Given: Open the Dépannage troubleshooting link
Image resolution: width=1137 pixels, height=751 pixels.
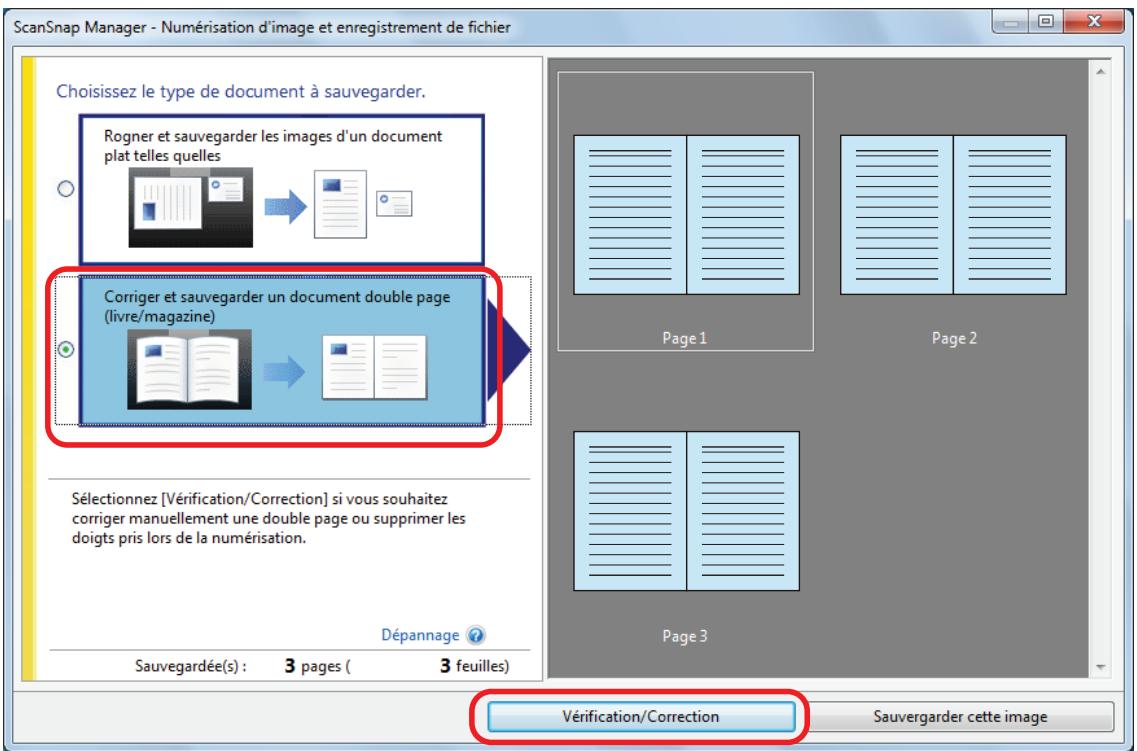Looking at the screenshot, I should [x=420, y=636].
